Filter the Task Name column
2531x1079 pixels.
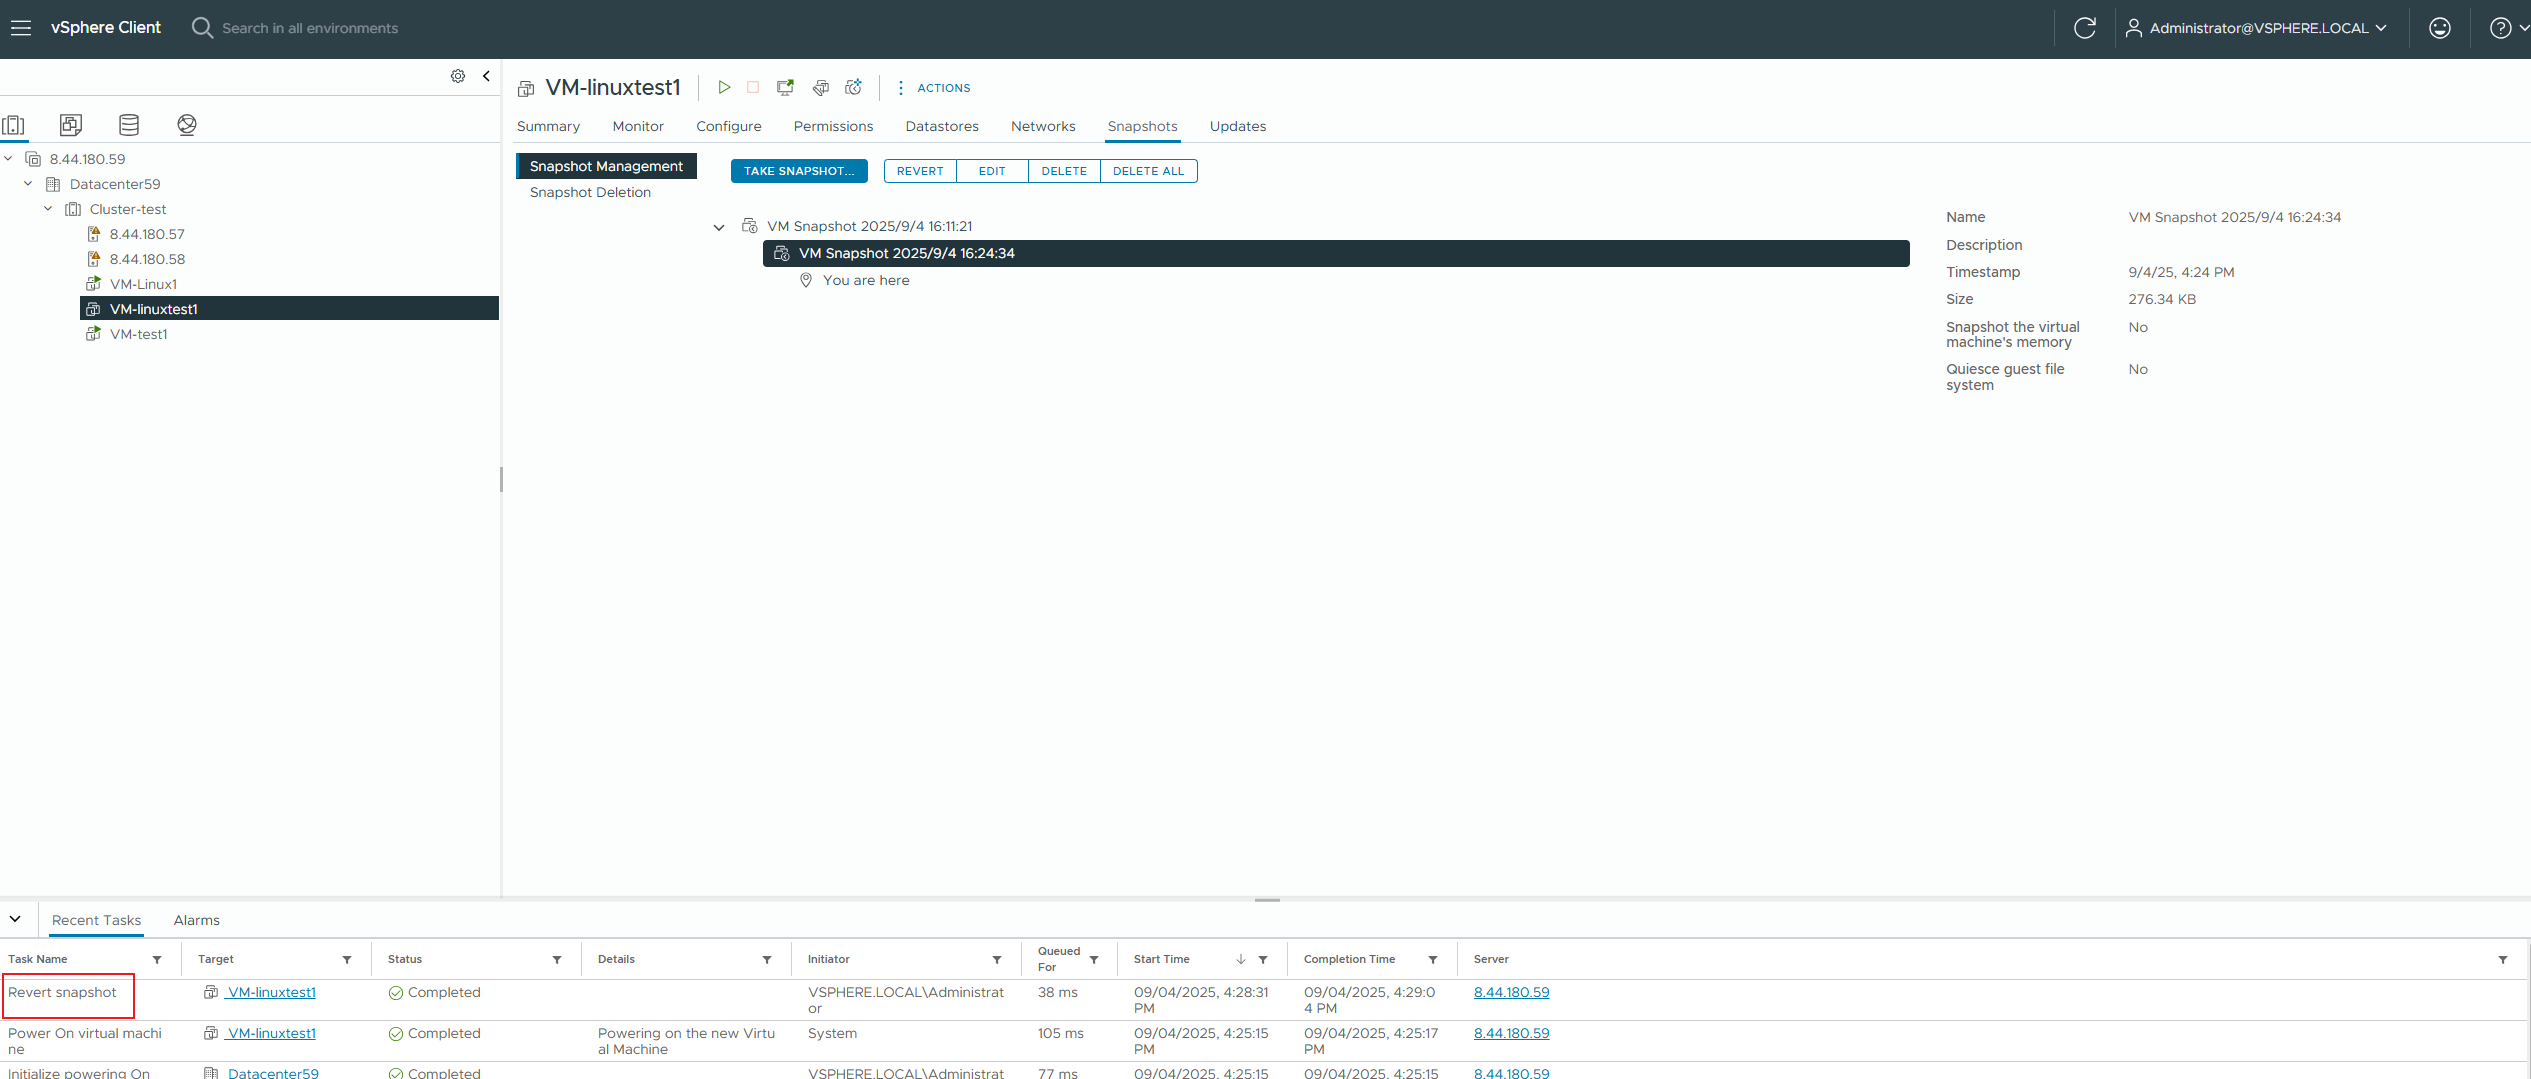tap(157, 960)
